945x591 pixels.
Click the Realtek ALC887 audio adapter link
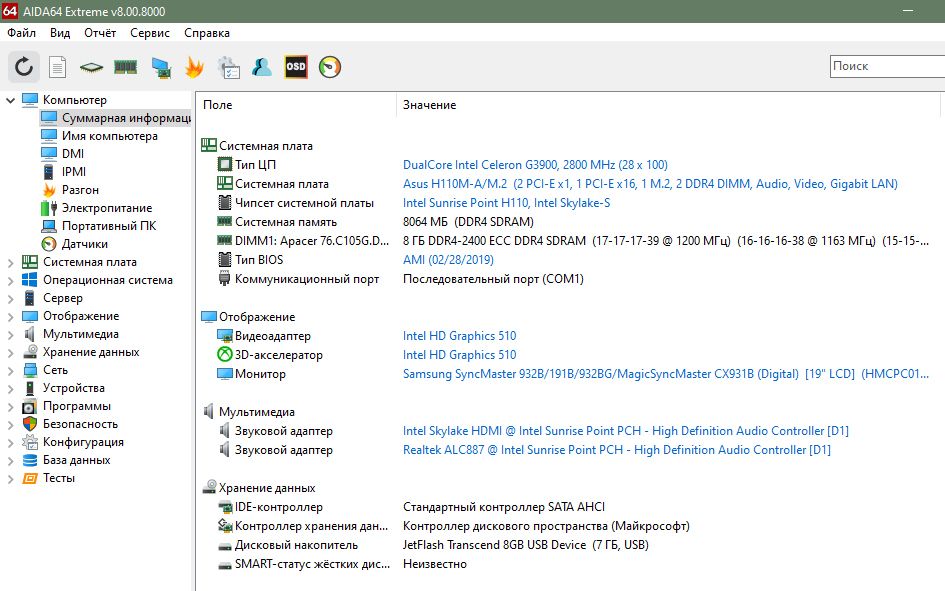point(617,450)
